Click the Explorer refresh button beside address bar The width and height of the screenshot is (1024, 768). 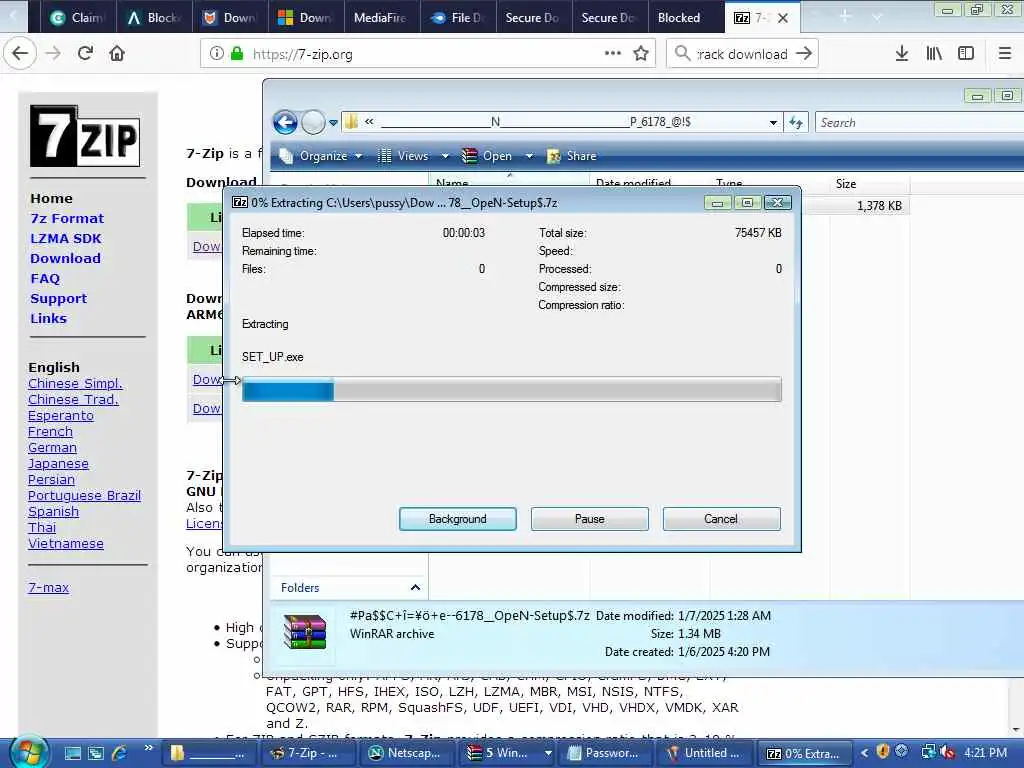(795, 122)
